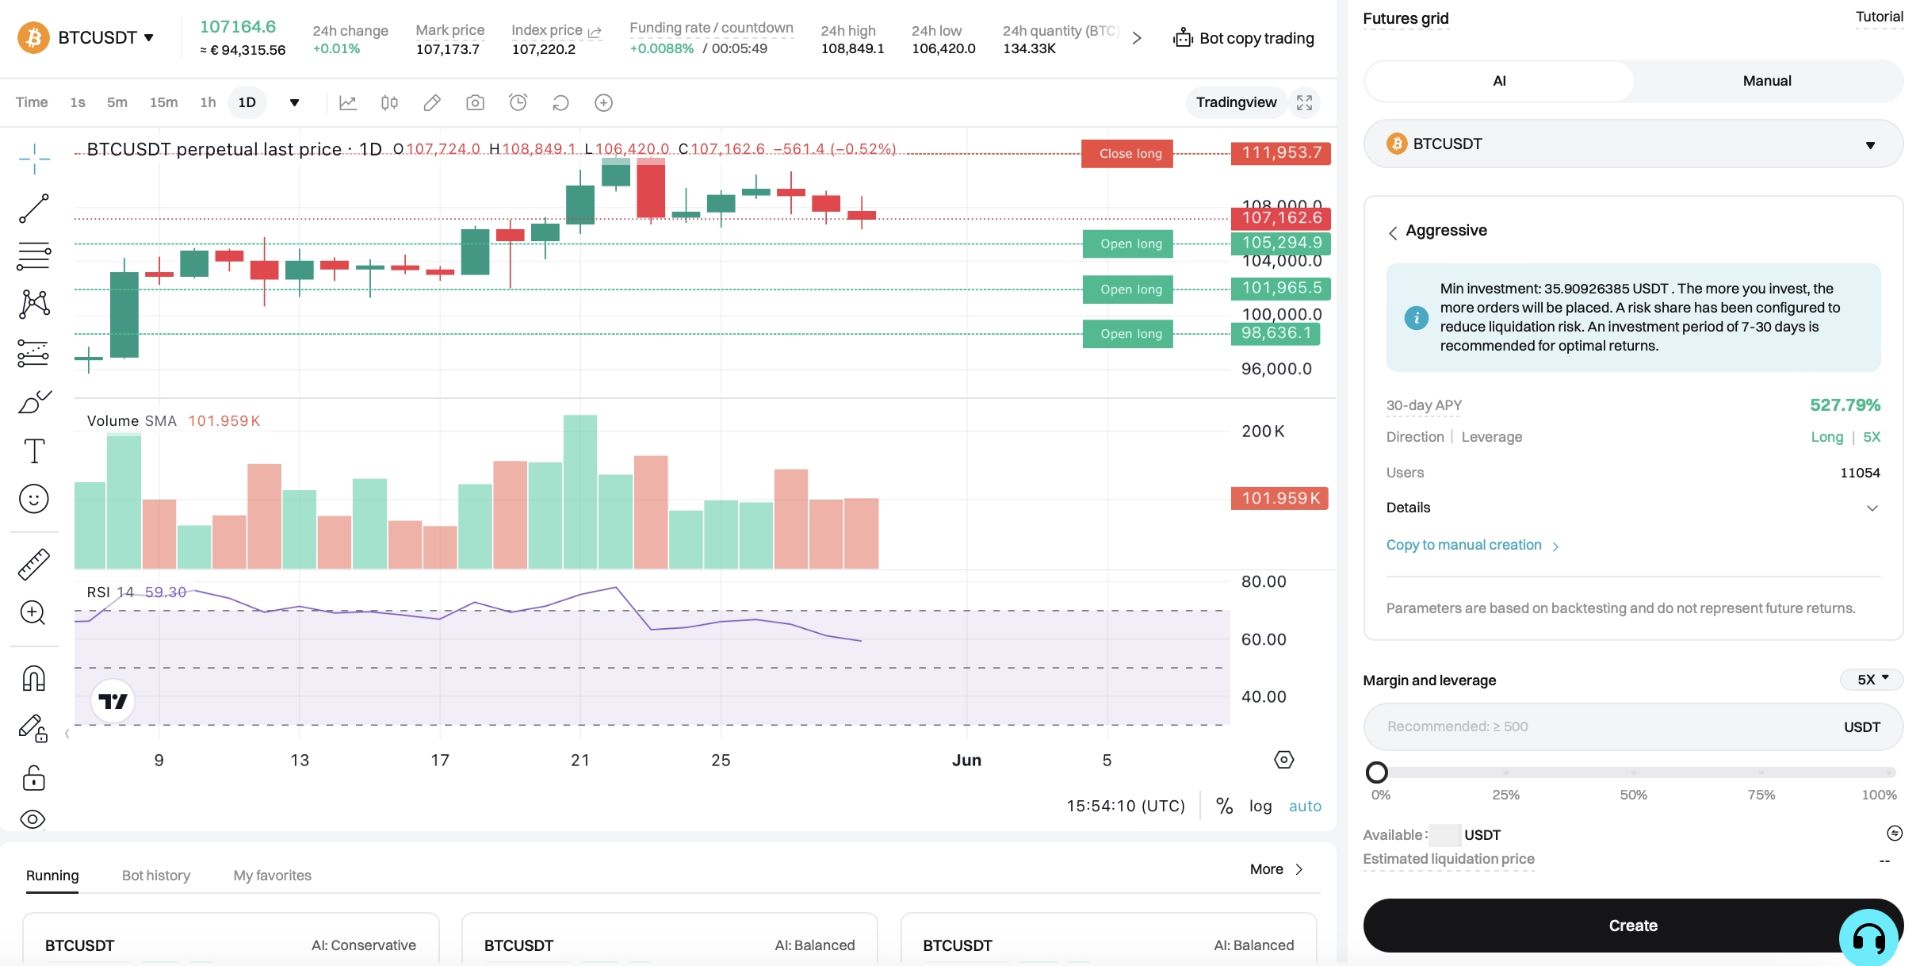This screenshot has width=1920, height=966.
Task: Select the text annotation tool
Action: [x=34, y=451]
